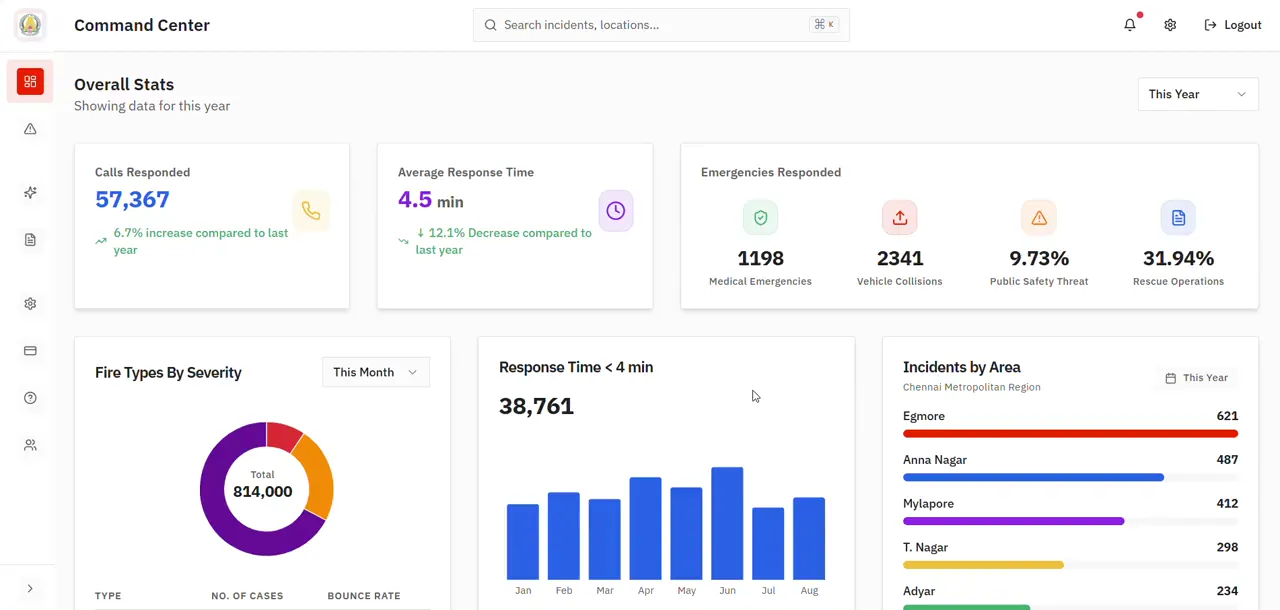The image size is (1280, 610).
Task: Click the 38,761 response time value
Action: 536,406
